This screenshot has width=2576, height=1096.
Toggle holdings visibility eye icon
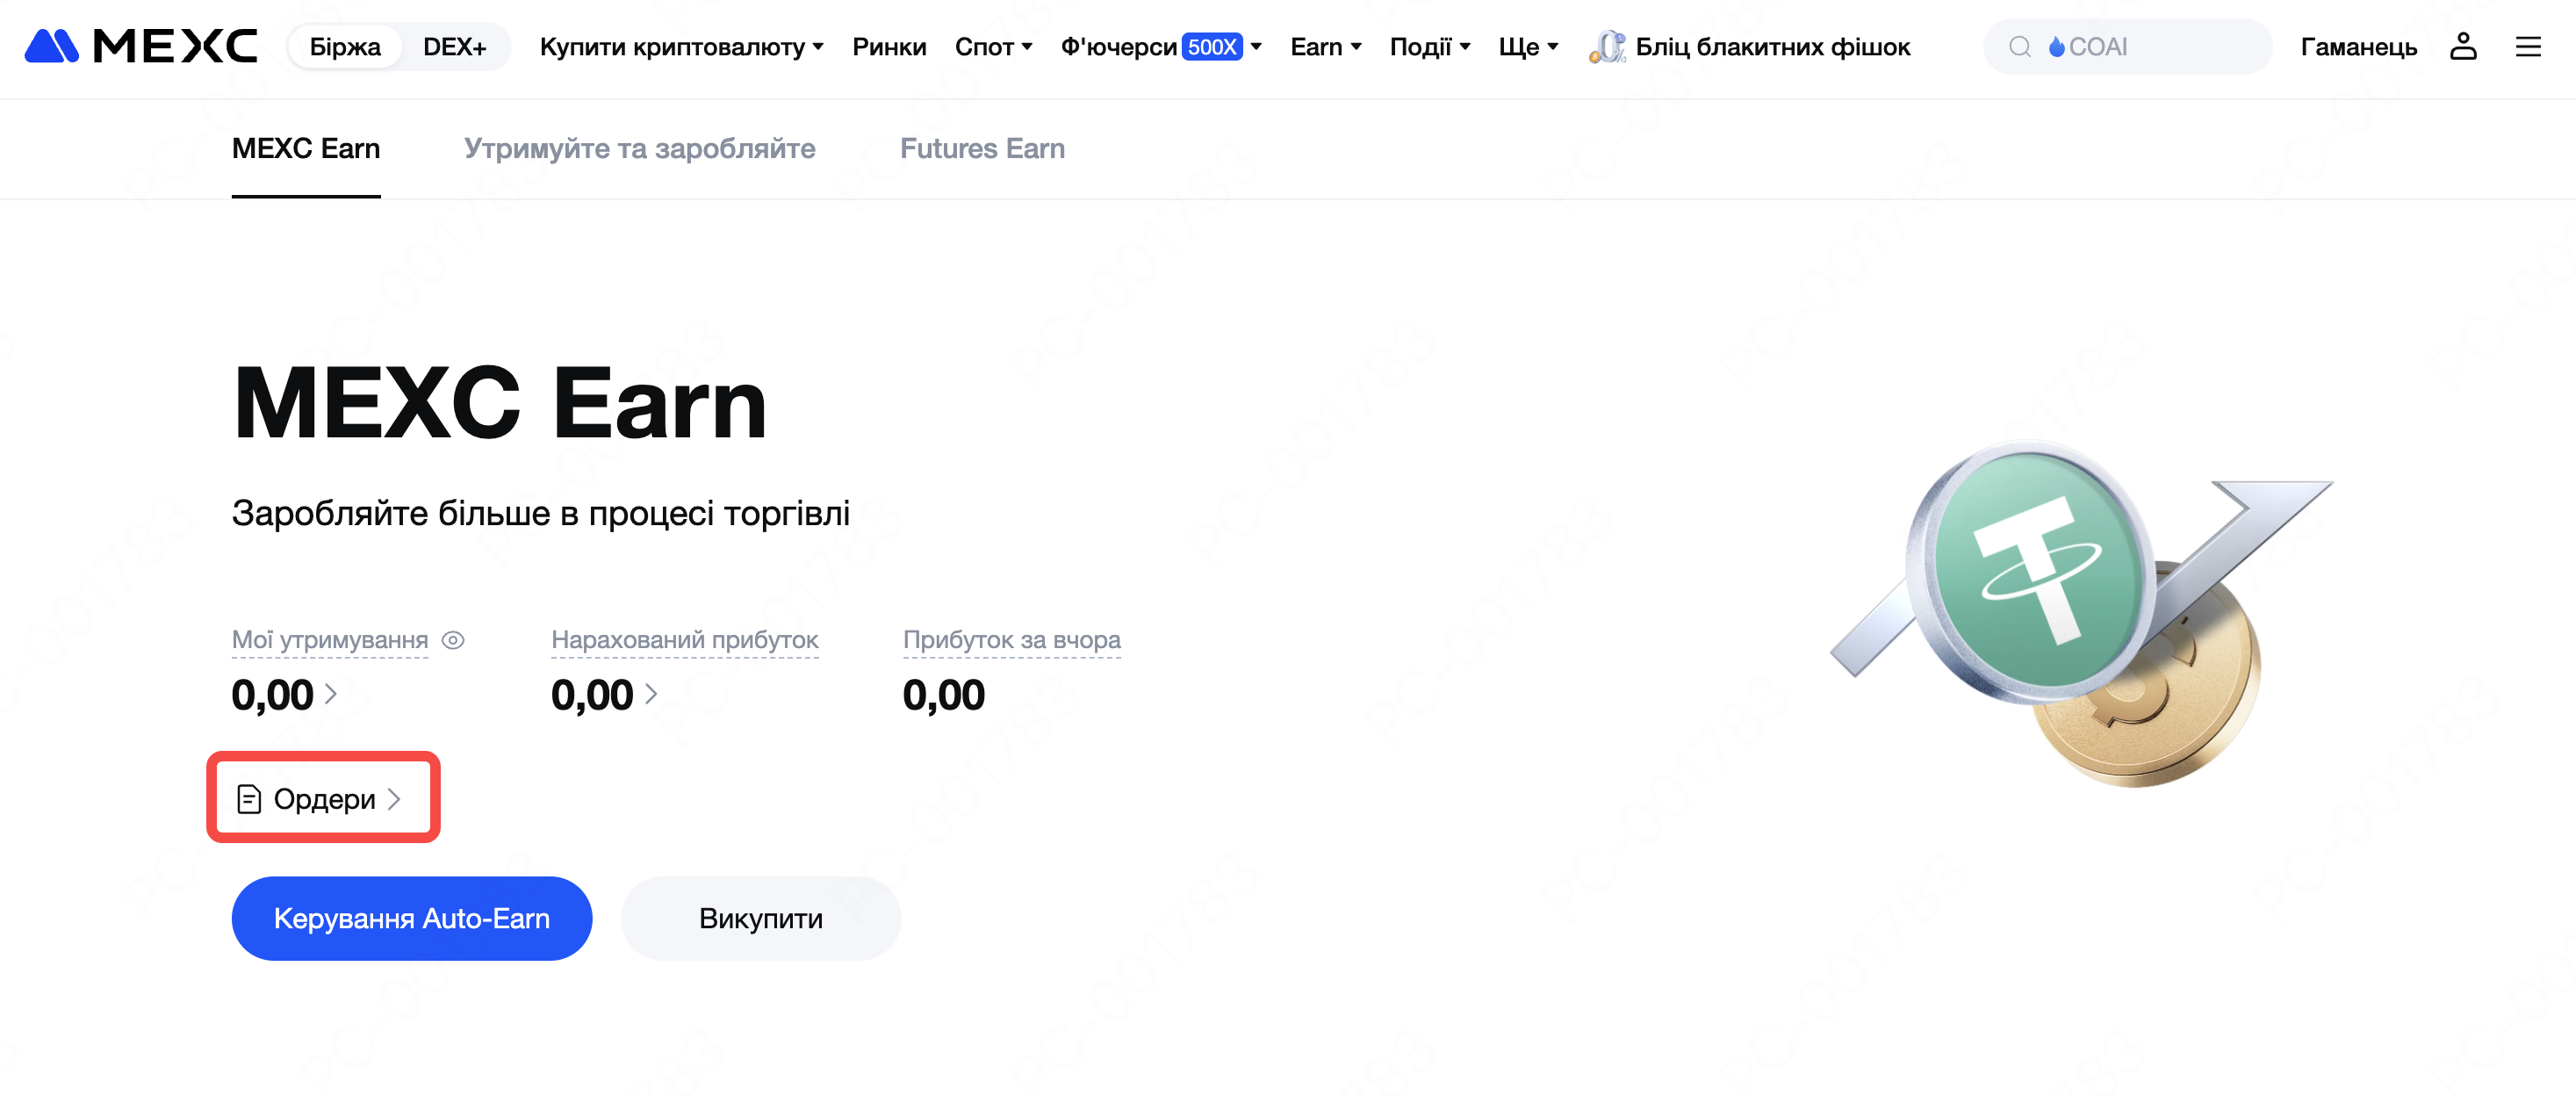tap(453, 640)
